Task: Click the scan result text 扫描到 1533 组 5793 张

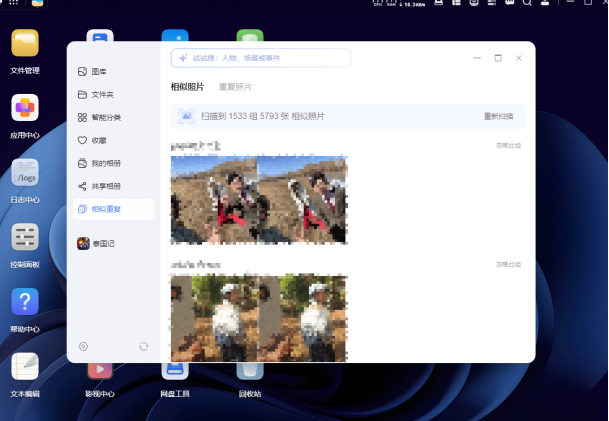Action: [263, 116]
